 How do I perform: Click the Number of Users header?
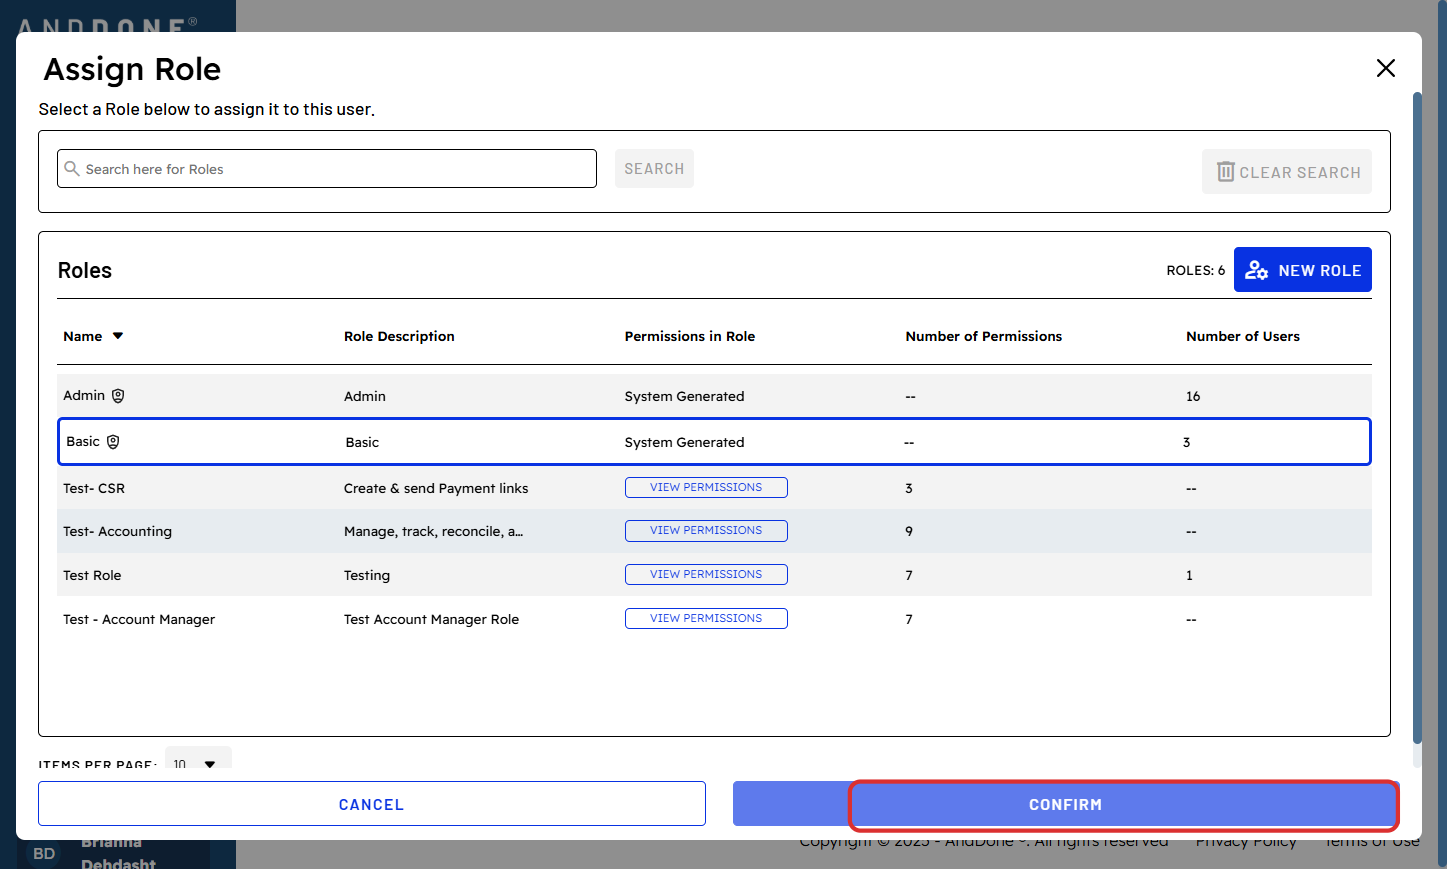[1243, 336]
